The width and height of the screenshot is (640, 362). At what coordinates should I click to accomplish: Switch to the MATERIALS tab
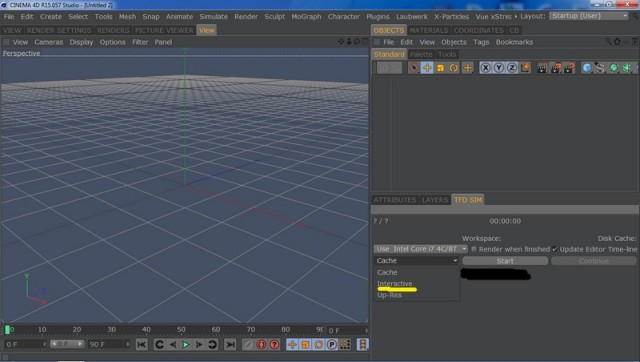429,30
